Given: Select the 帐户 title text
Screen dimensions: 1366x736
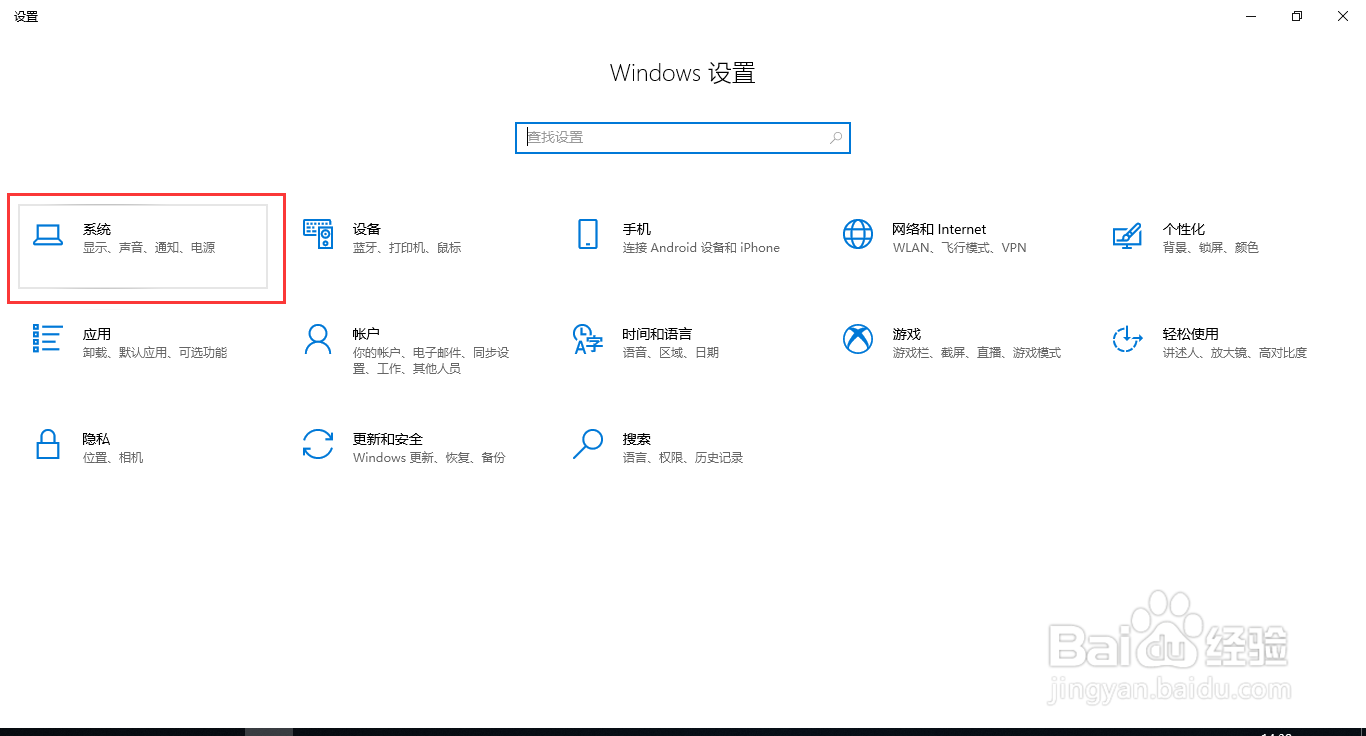Looking at the screenshot, I should (x=367, y=334).
